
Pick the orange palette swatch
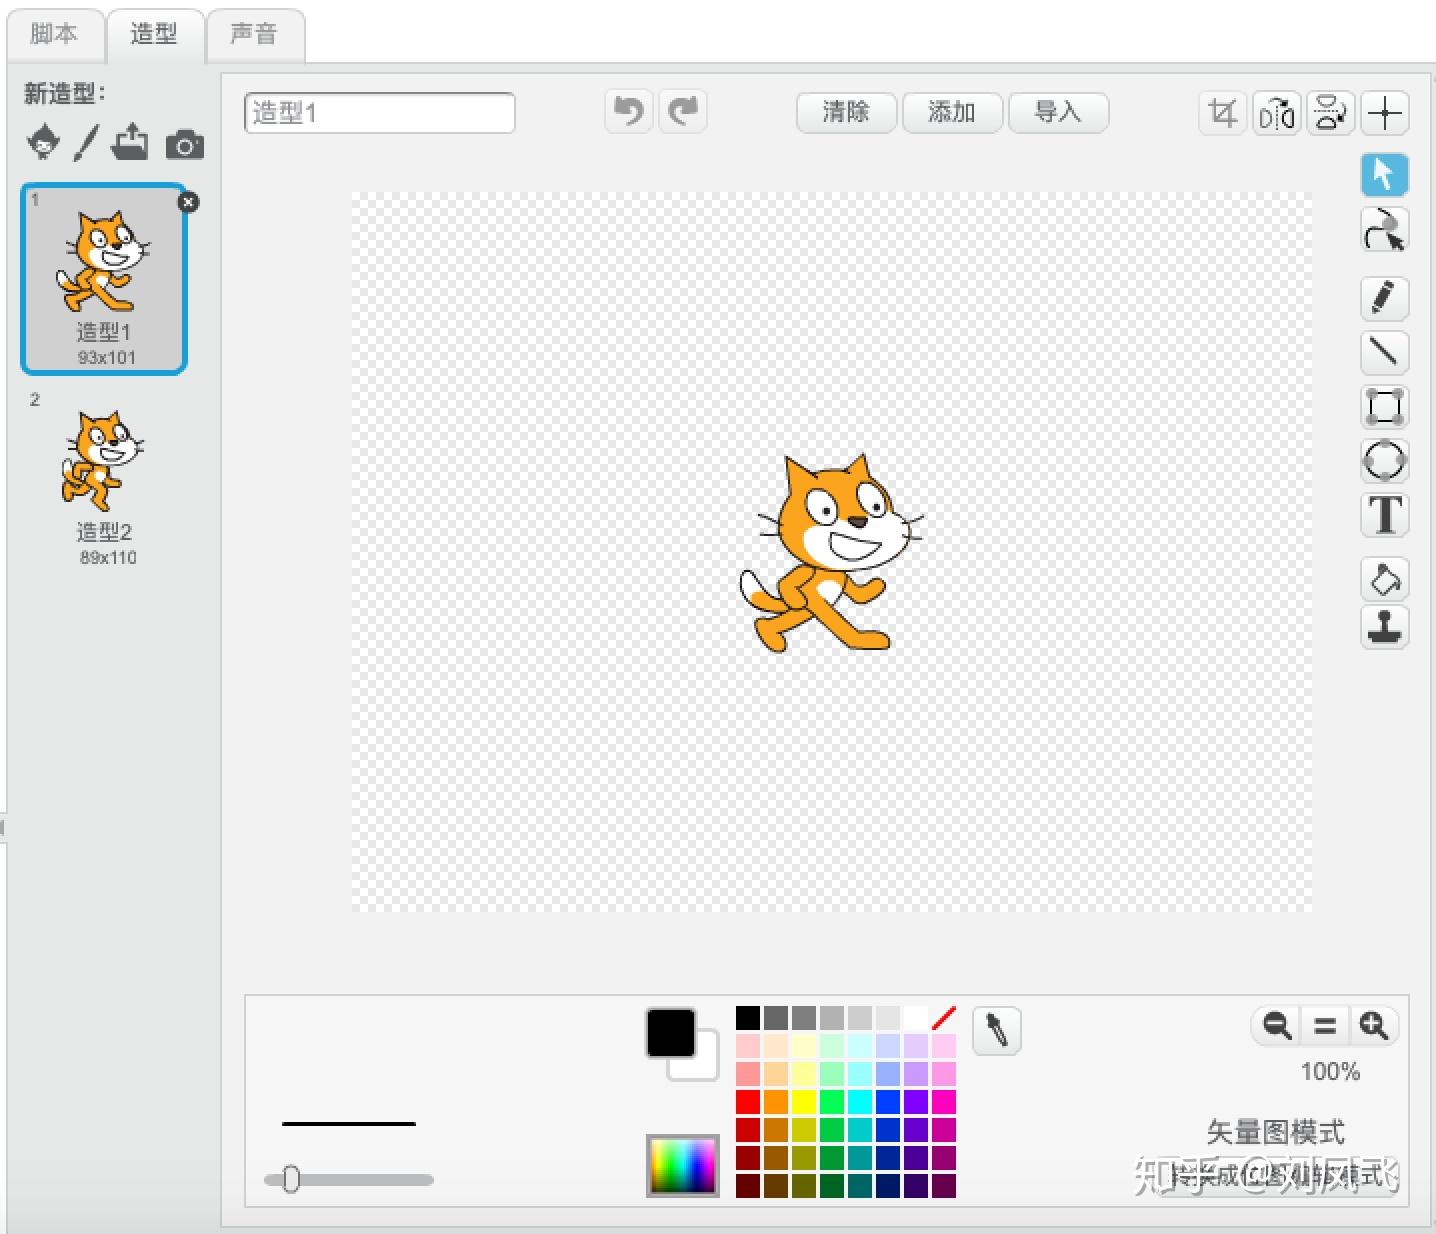click(776, 1102)
